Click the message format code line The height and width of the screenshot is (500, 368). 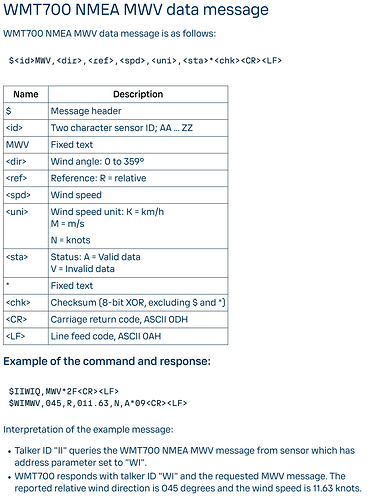[145, 61]
